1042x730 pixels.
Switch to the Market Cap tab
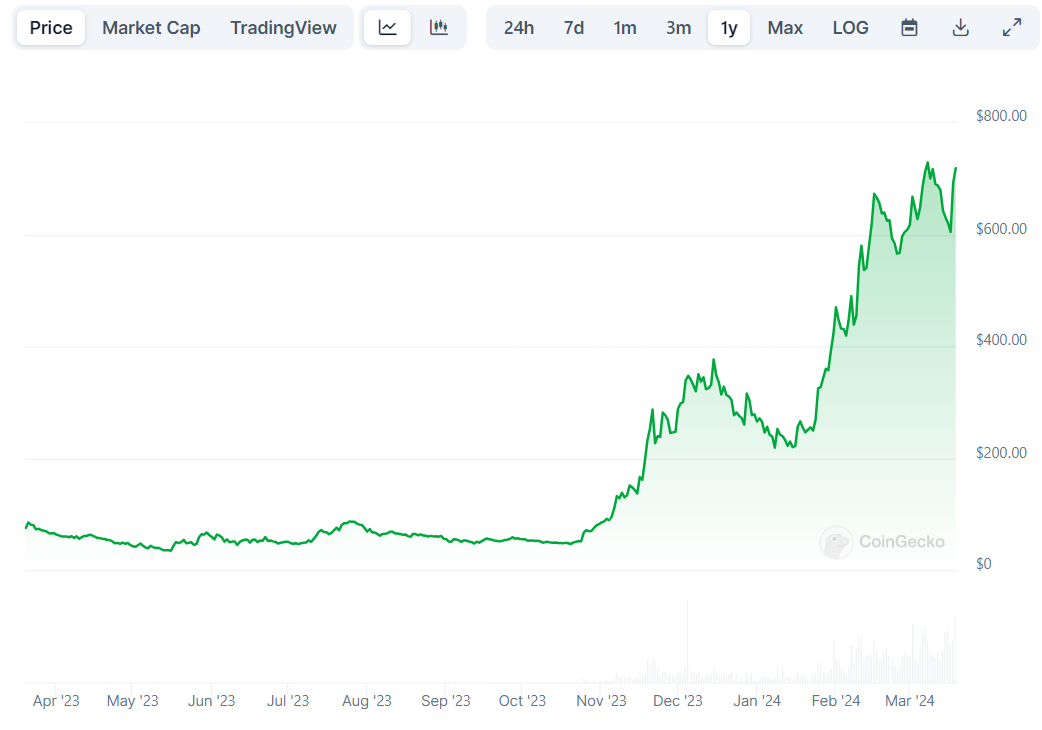coord(151,28)
